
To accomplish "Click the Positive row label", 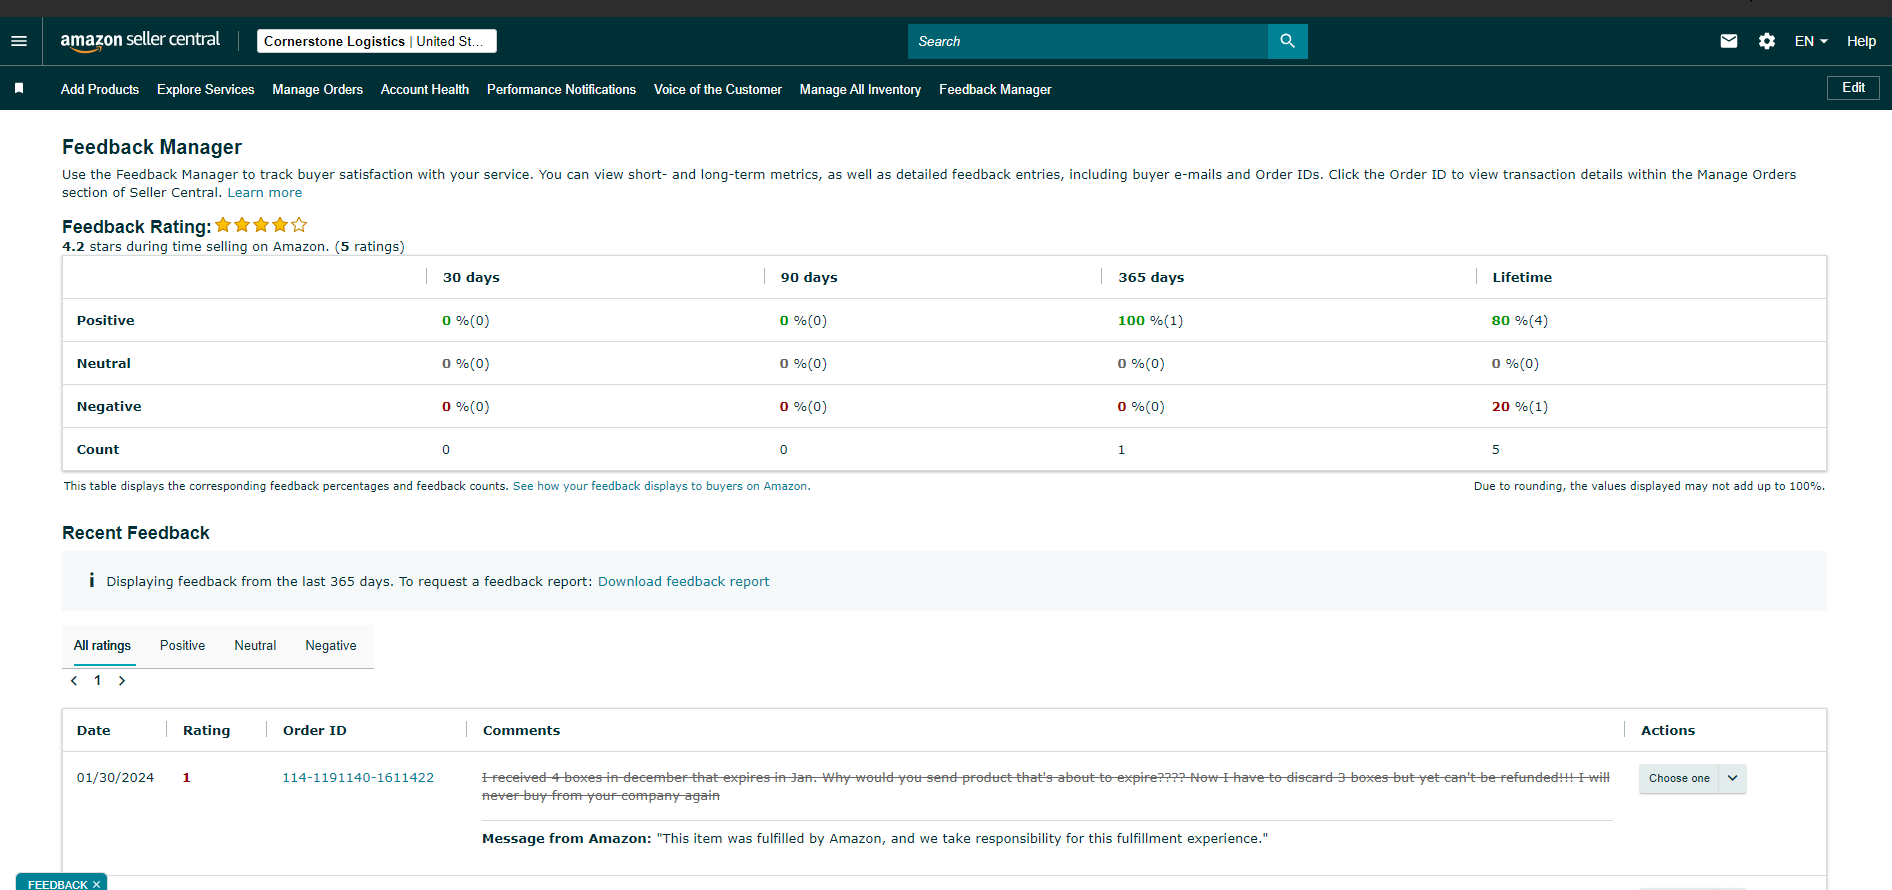I will click(x=105, y=321).
